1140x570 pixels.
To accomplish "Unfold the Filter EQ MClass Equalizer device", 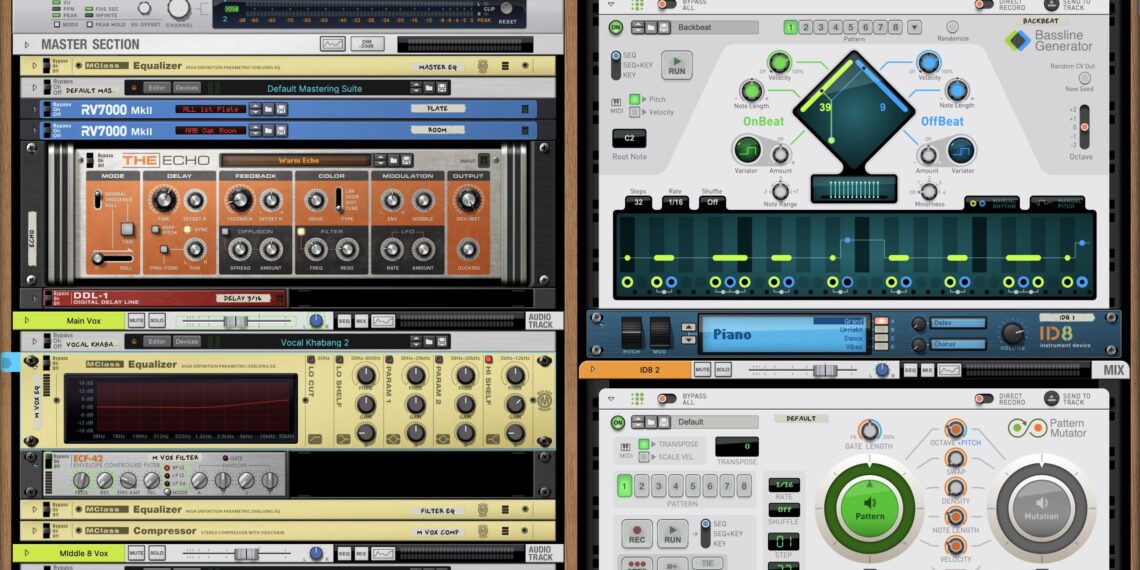I will tap(33, 510).
